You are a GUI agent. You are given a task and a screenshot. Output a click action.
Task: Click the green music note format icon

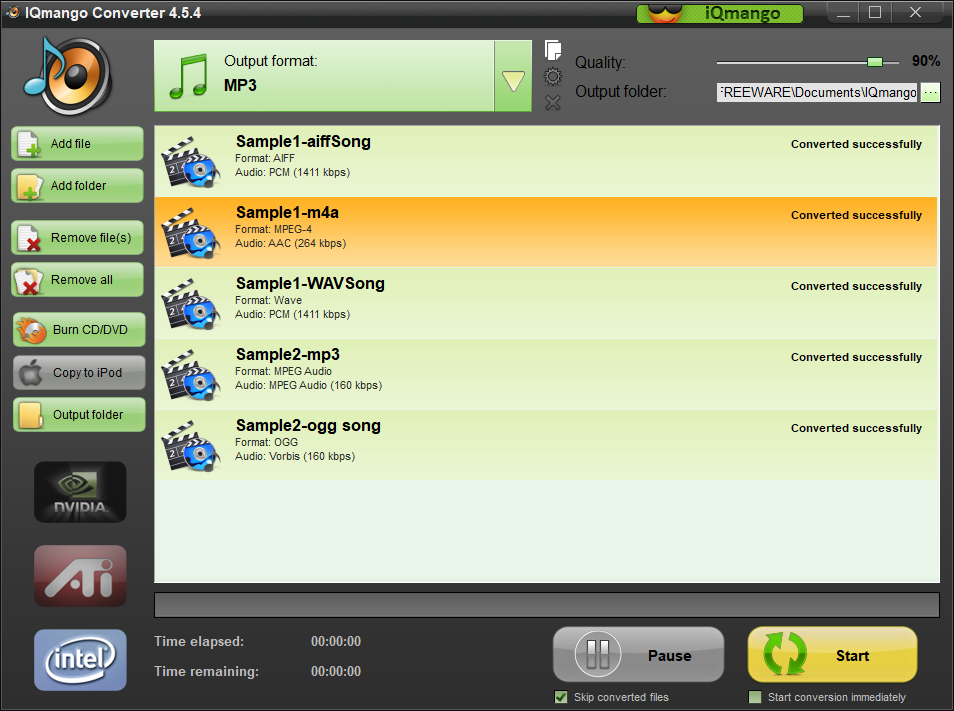[x=189, y=77]
